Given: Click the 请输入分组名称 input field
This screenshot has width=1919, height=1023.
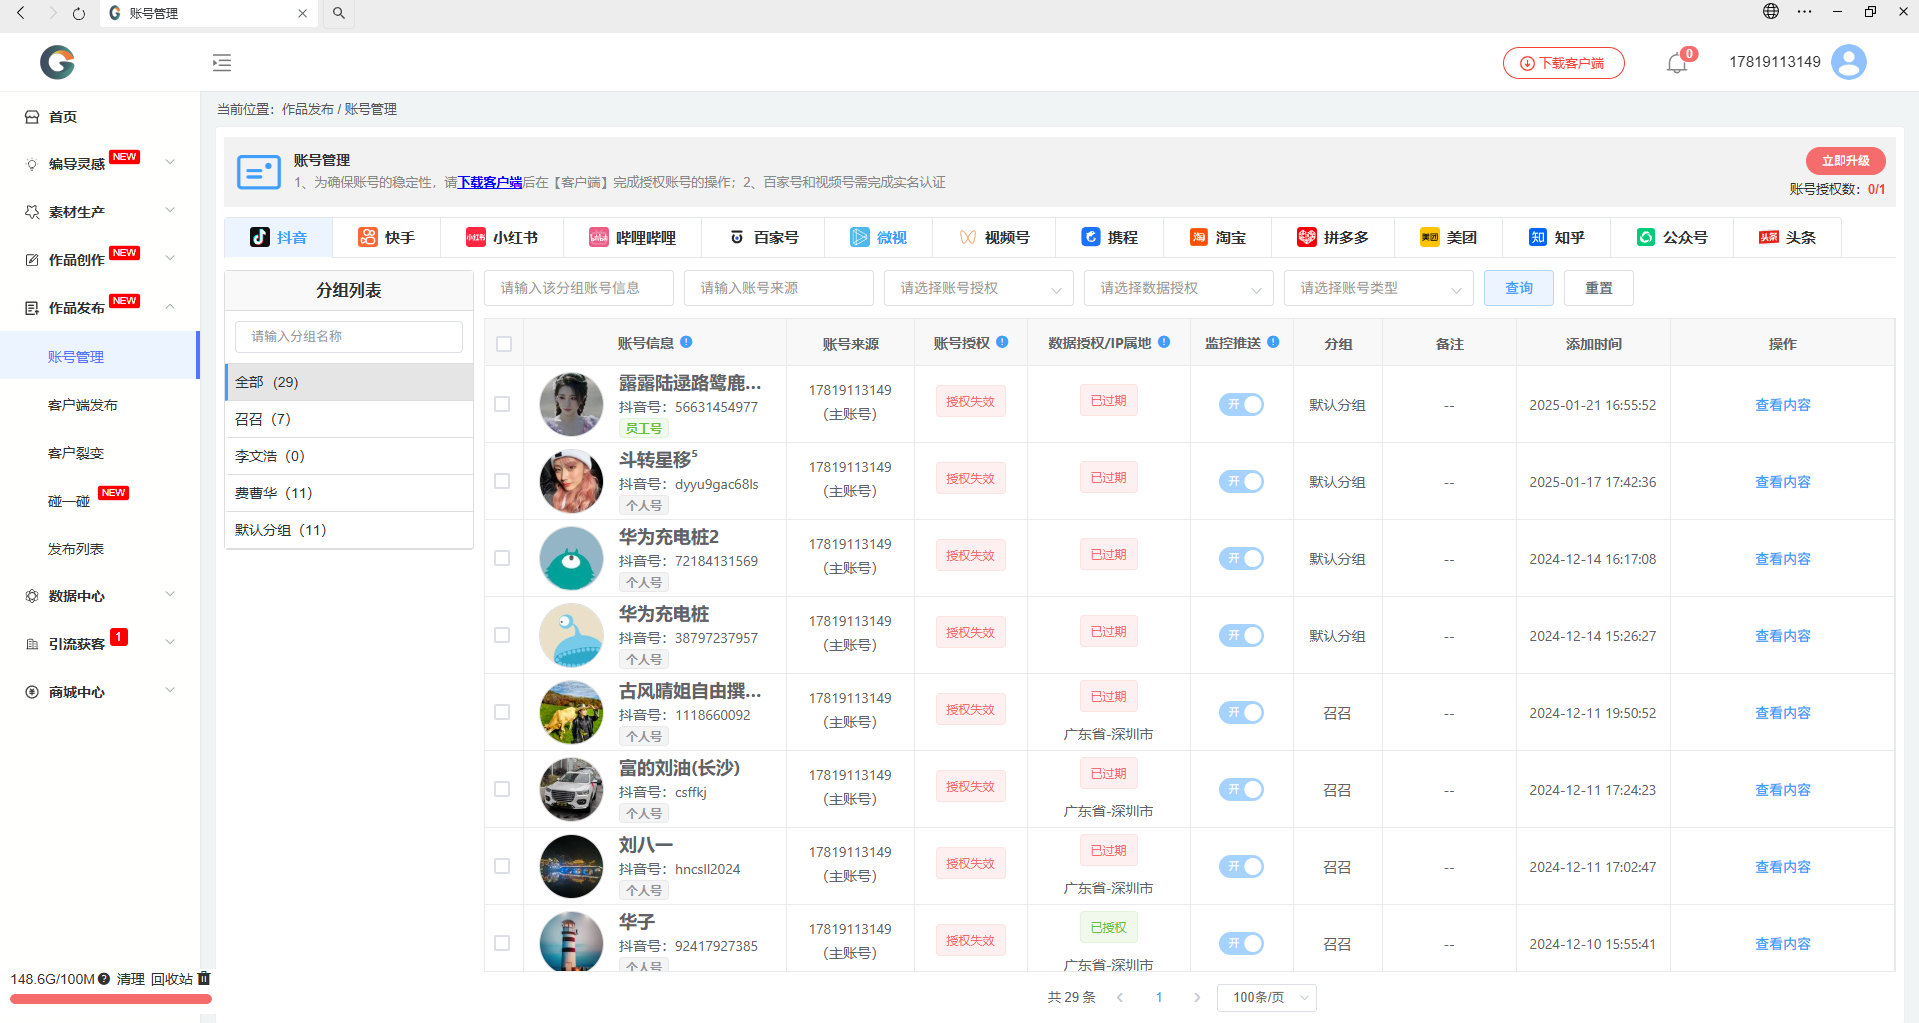Looking at the screenshot, I should pyautogui.click(x=348, y=336).
